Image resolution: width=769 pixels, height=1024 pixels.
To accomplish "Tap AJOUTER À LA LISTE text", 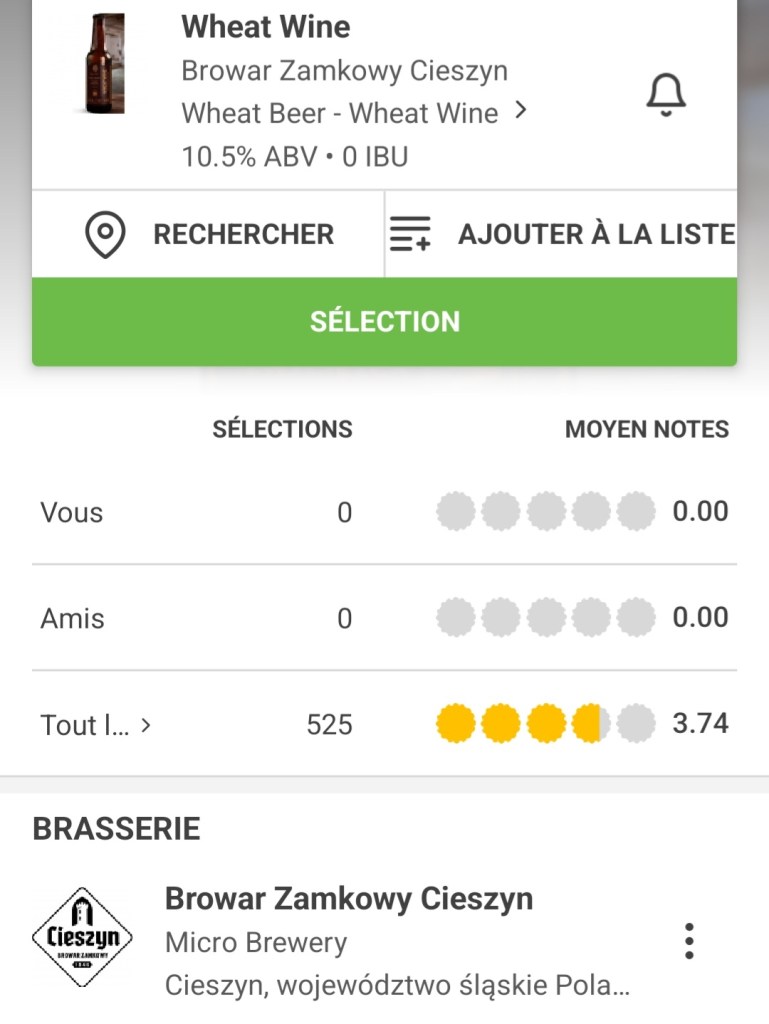I will point(596,235).
